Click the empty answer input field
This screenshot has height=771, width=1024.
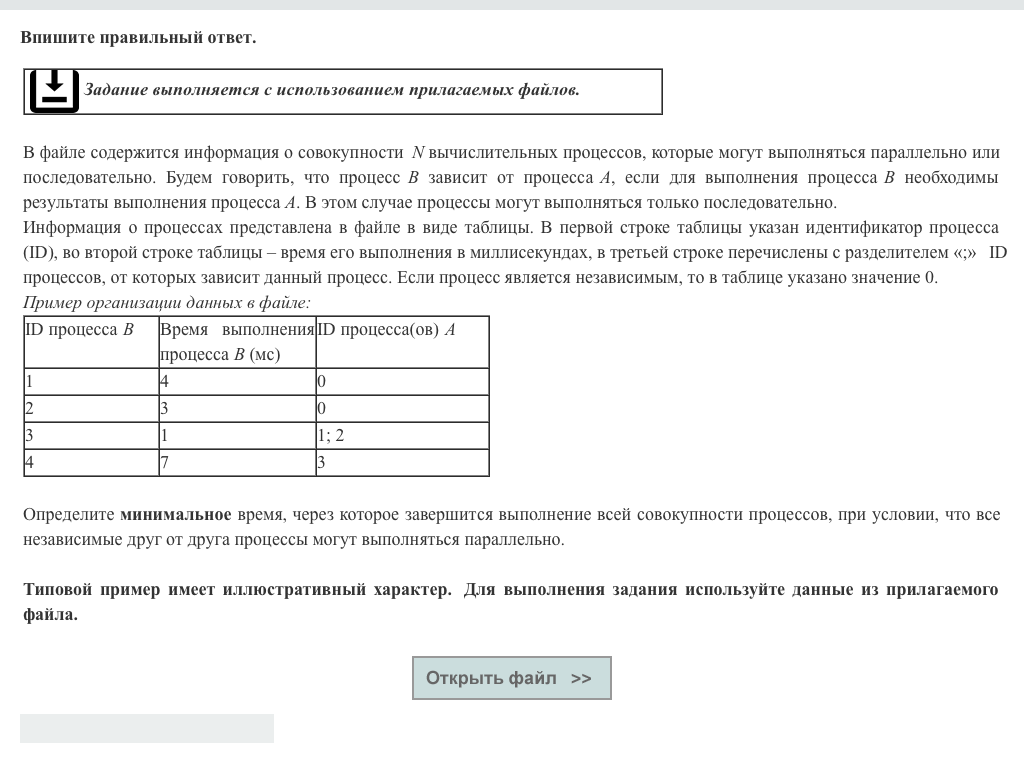147,728
